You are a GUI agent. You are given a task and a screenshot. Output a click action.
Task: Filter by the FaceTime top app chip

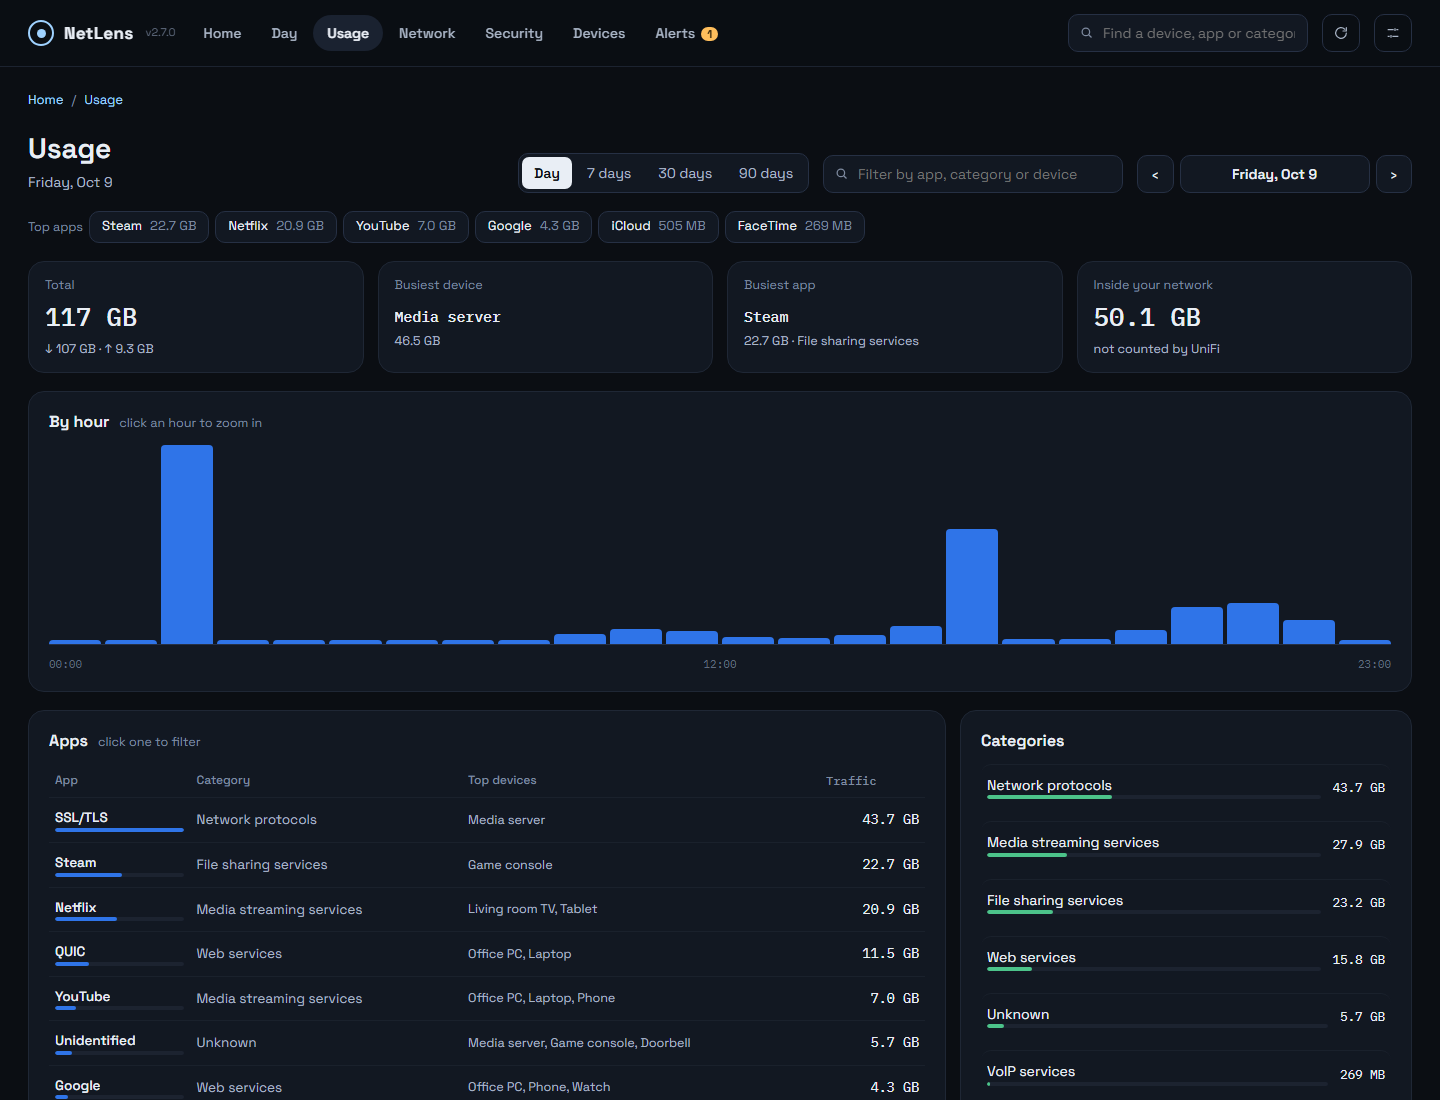point(795,226)
